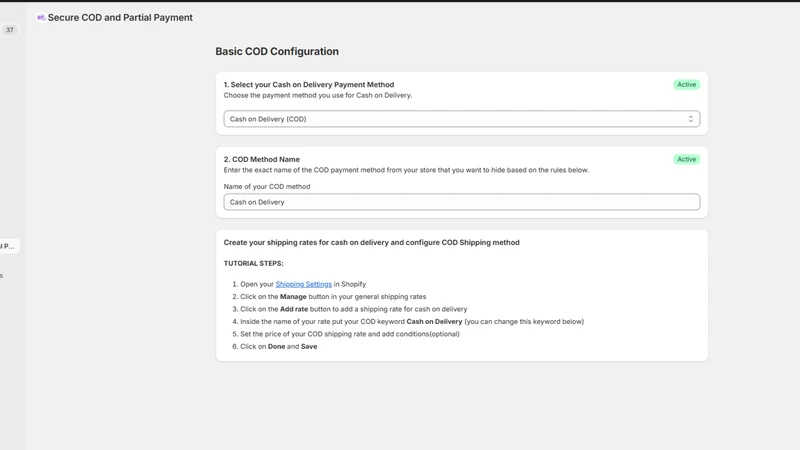Click the '1. Select your Cash on Delivery Payment Method' heading

point(309,85)
